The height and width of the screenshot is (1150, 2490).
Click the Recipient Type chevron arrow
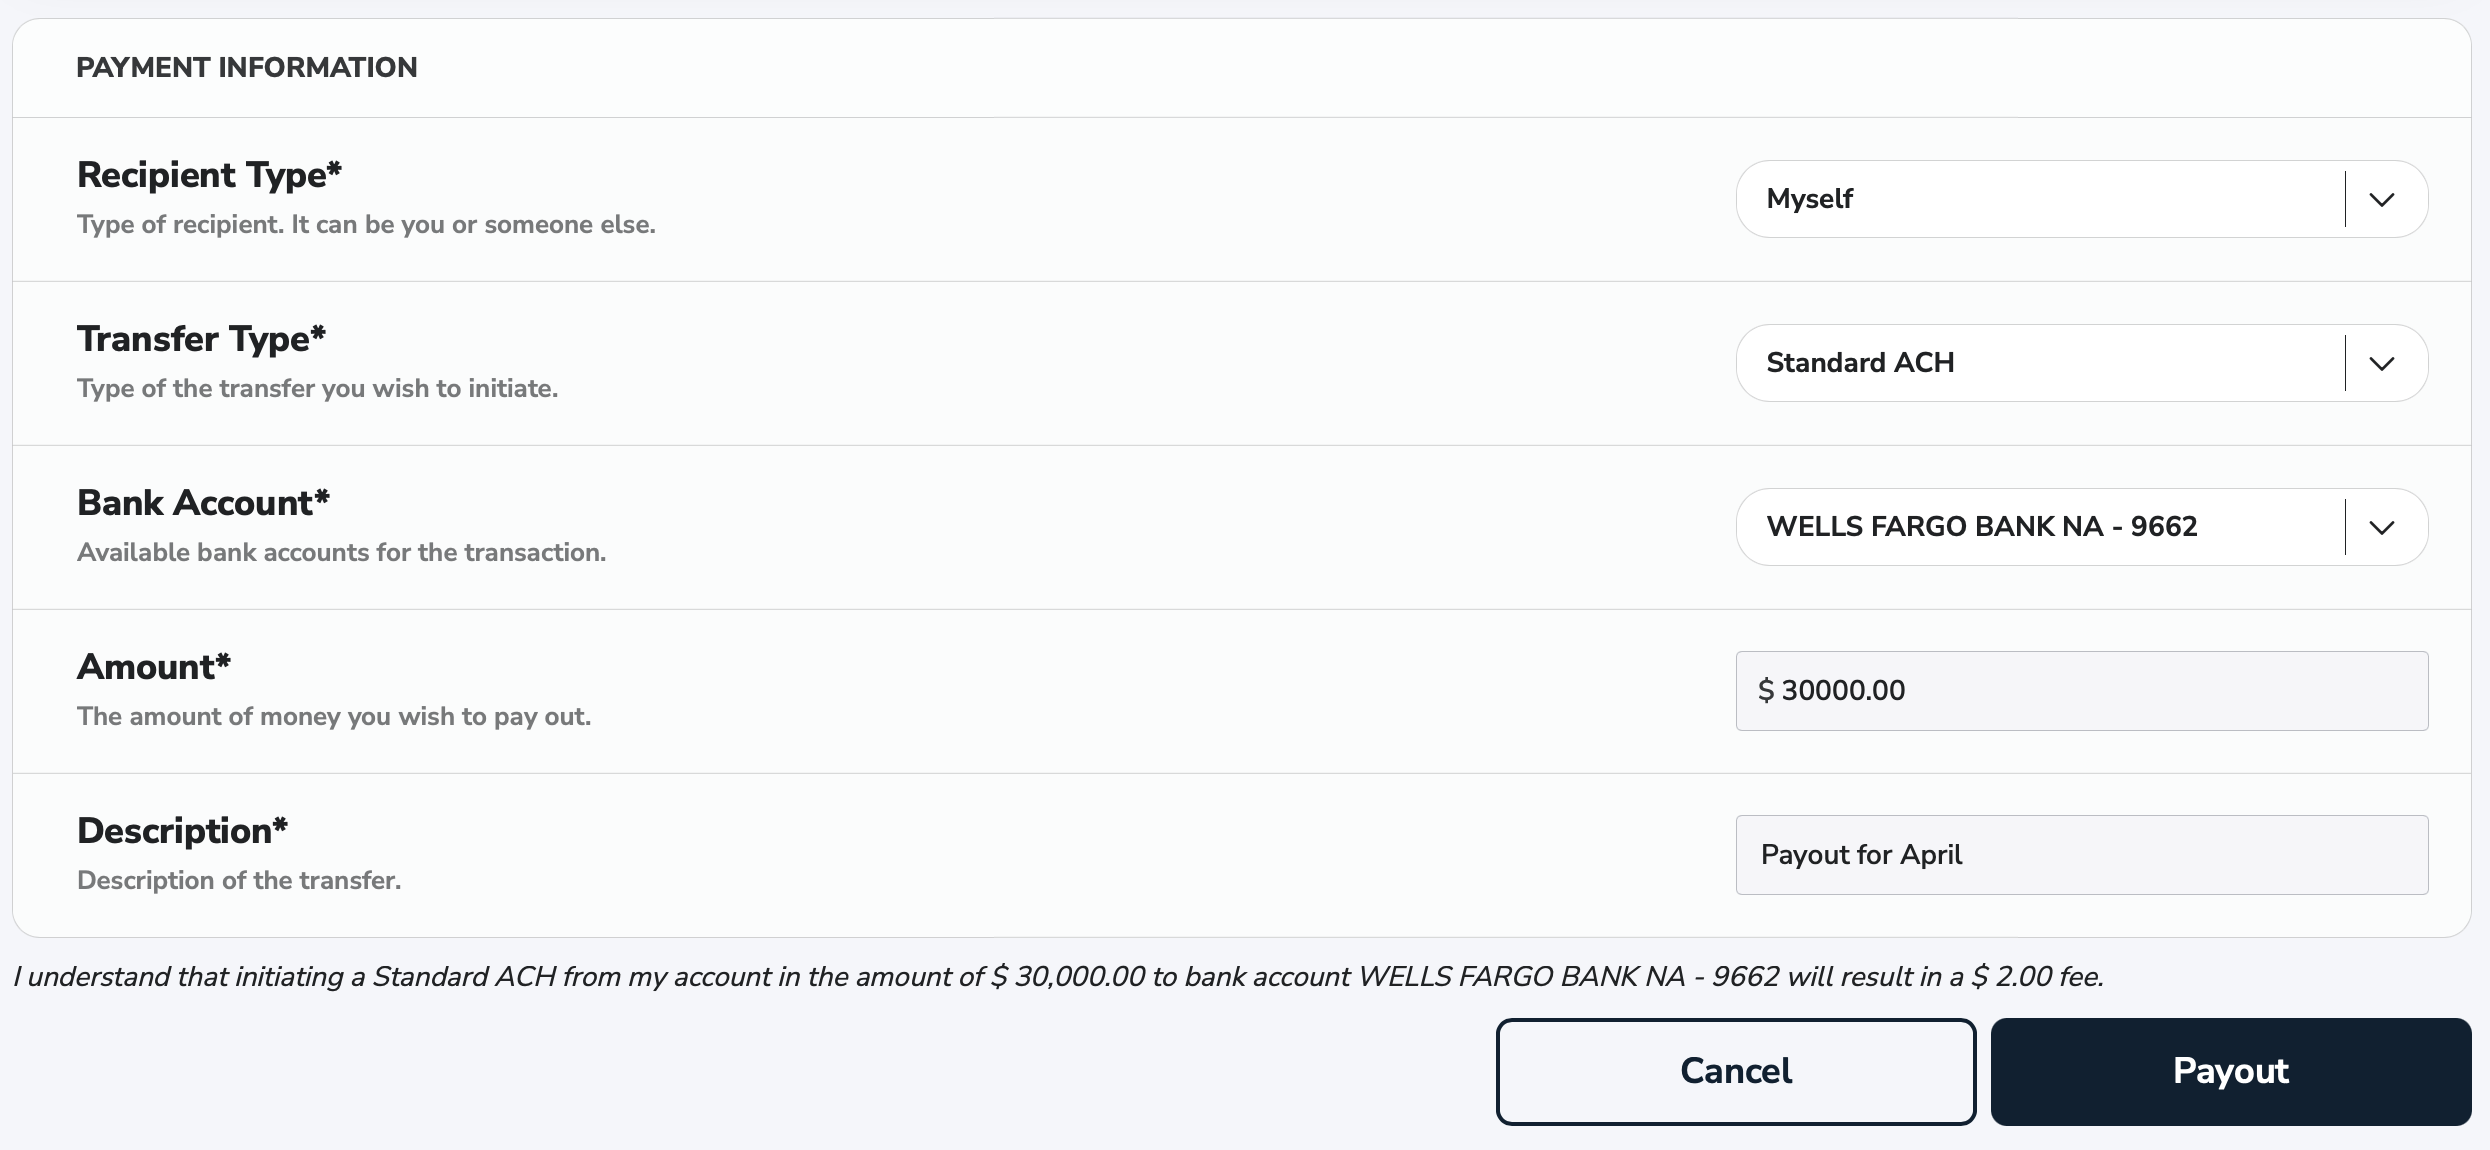click(x=2382, y=199)
